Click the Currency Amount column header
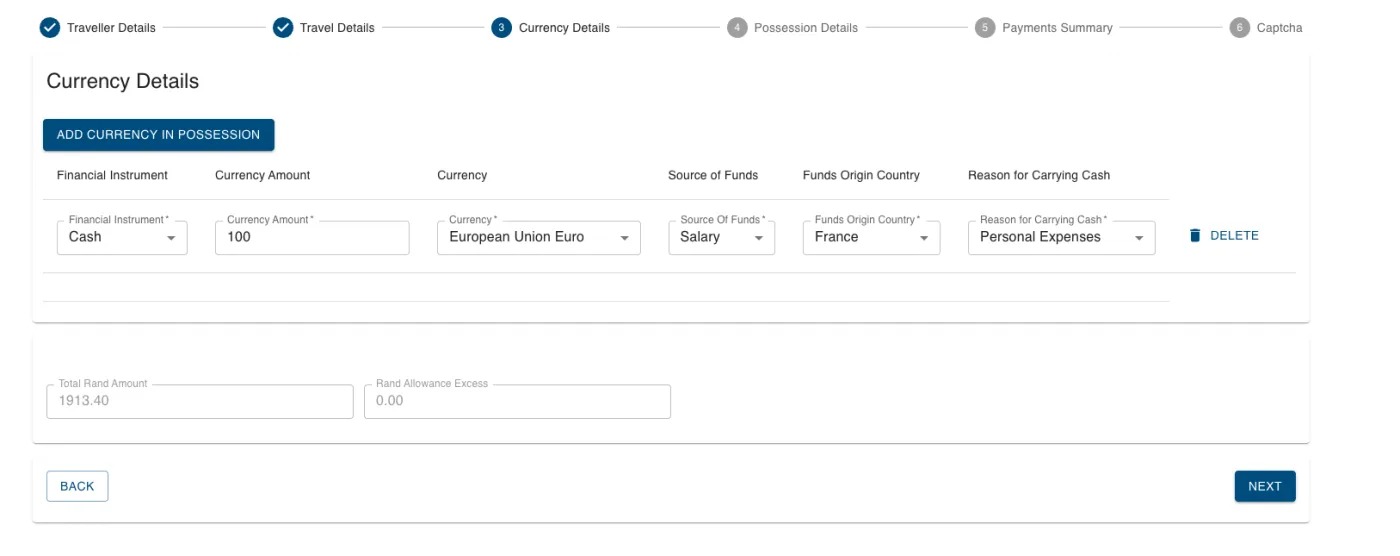Viewport: 1400px width, 556px height. (262, 175)
